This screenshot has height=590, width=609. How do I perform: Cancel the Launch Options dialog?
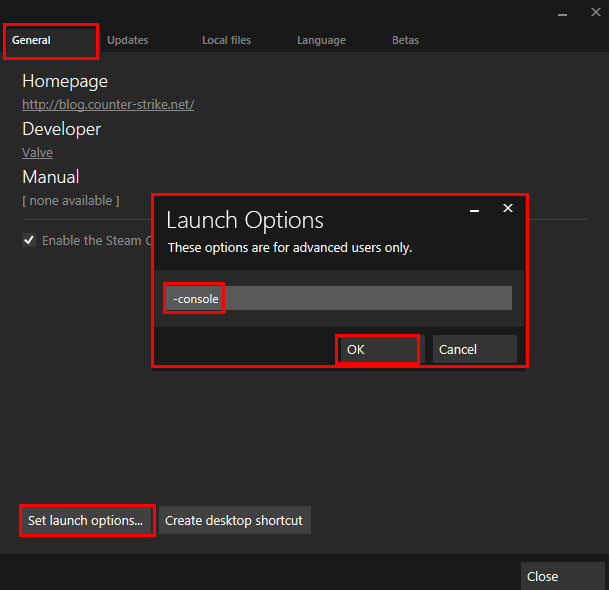pyautogui.click(x=475, y=349)
